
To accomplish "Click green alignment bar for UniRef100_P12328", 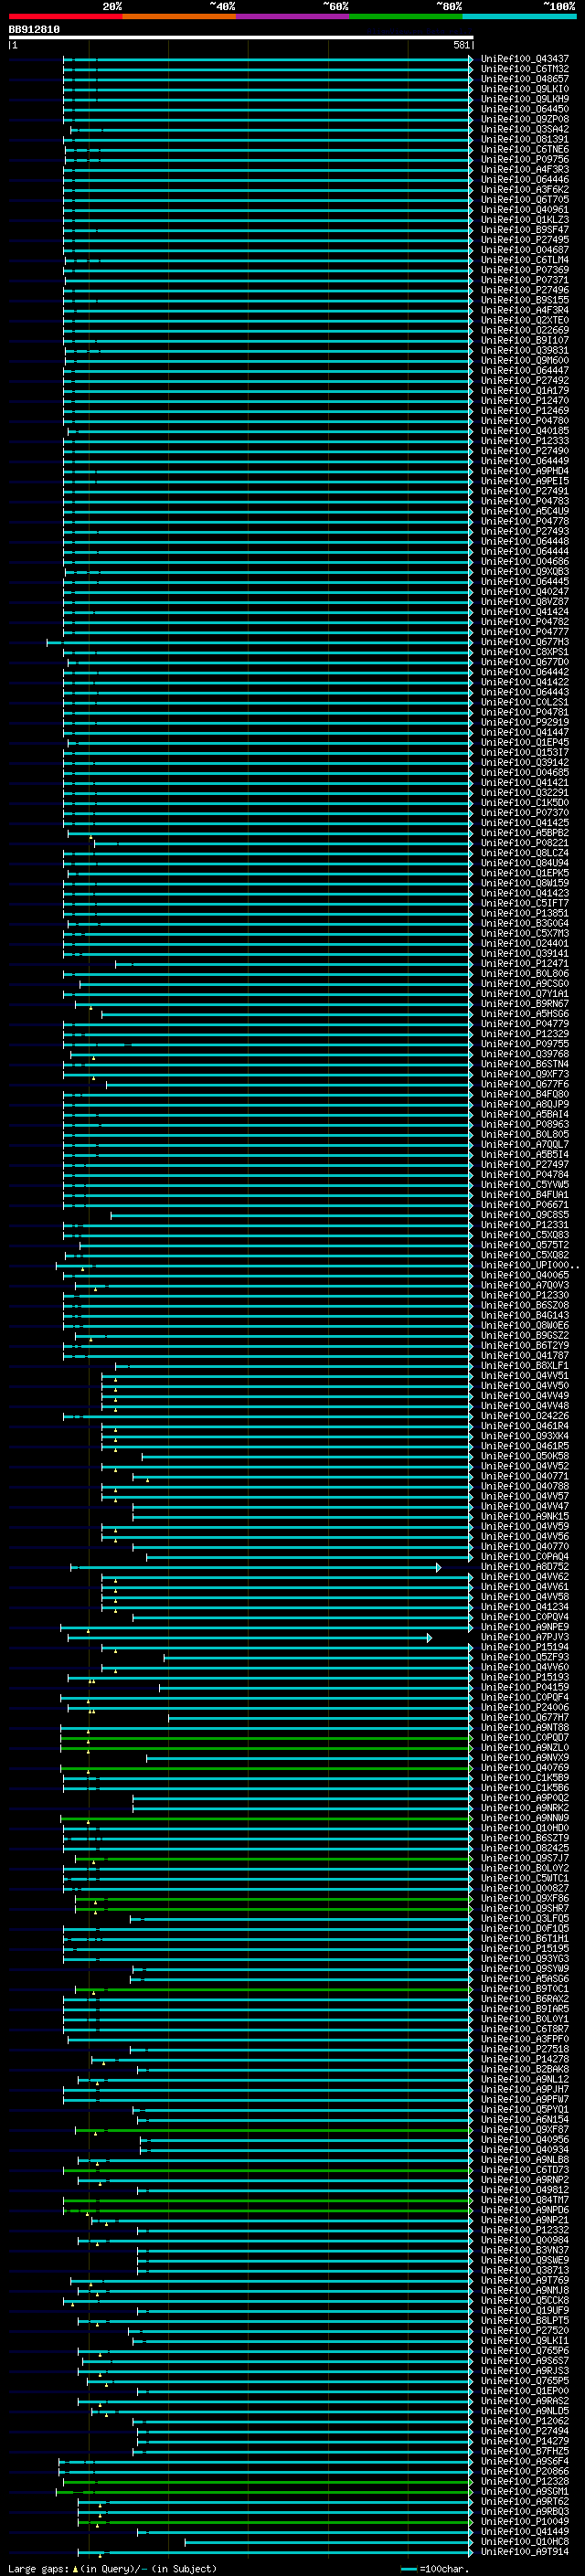I will click(x=267, y=2482).
